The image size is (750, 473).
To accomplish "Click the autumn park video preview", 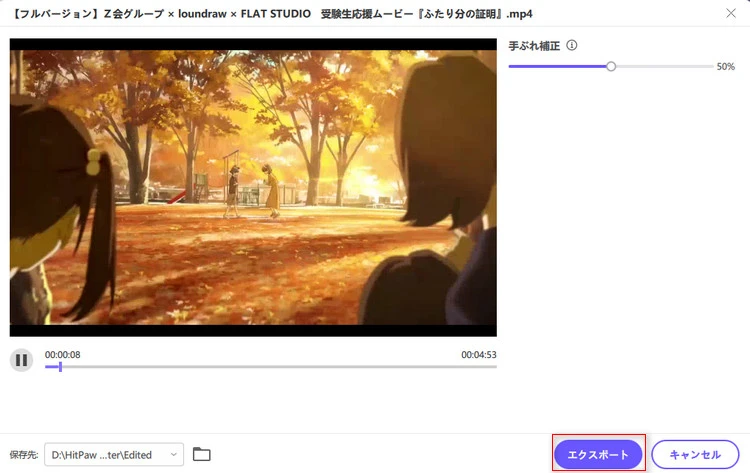I will [253, 187].
